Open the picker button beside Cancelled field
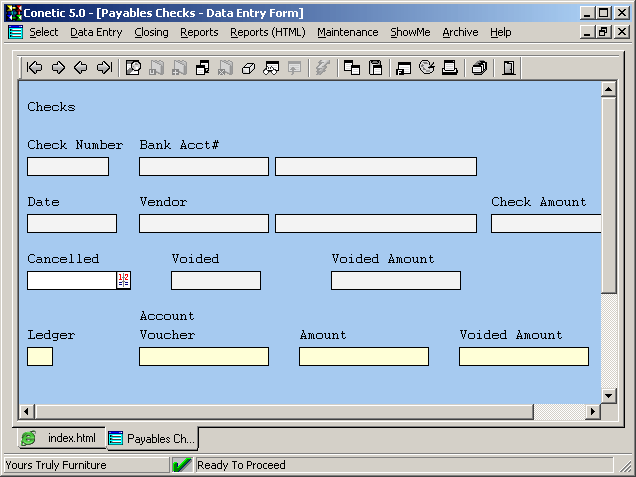 (124, 280)
